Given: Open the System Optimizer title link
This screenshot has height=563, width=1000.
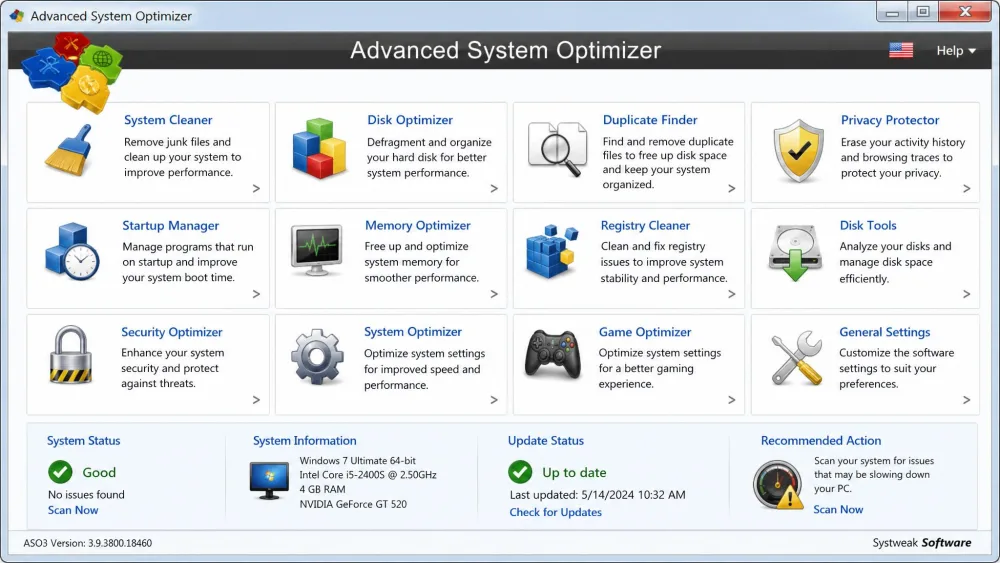Looking at the screenshot, I should click(x=413, y=332).
